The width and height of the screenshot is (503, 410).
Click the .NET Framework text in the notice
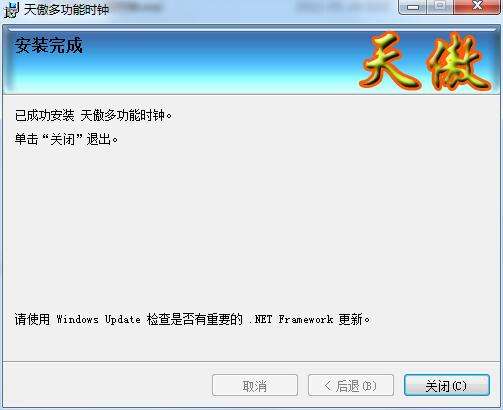[291, 319]
